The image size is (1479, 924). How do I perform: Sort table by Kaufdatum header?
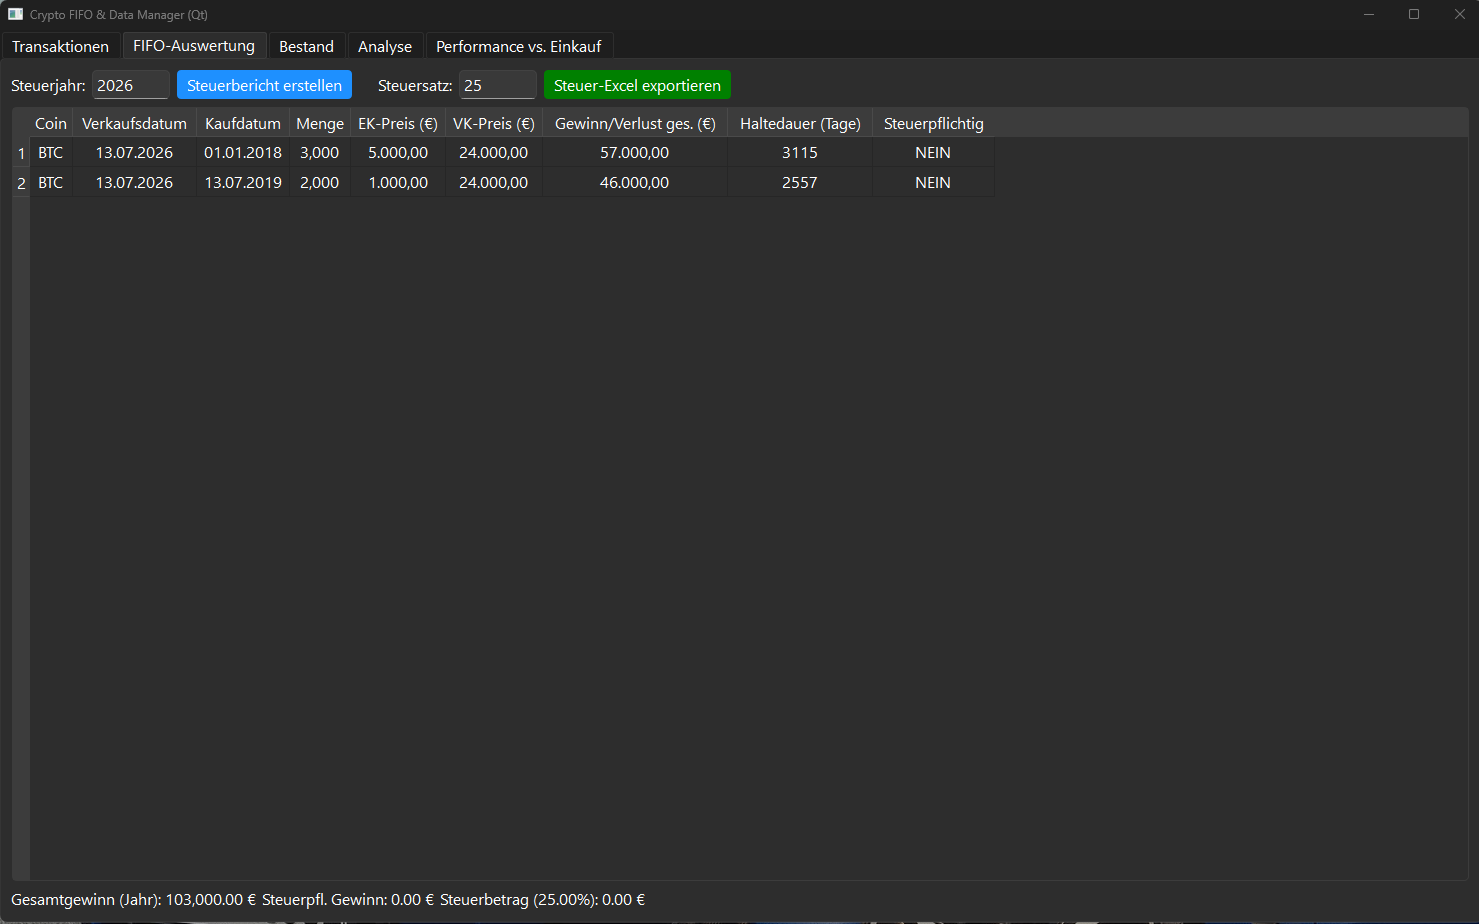click(x=242, y=124)
